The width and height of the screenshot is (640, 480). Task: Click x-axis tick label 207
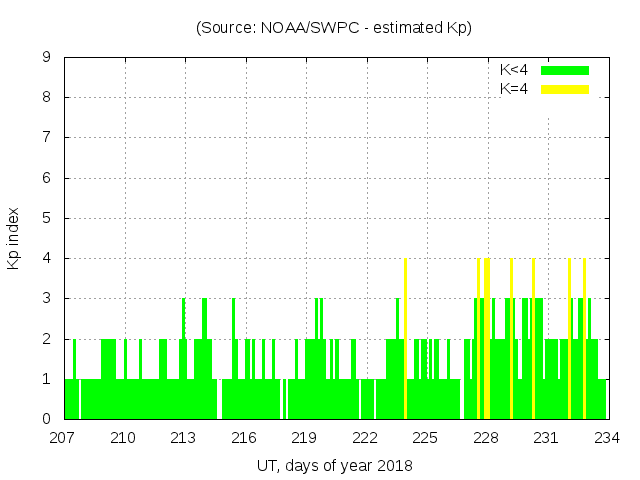[64, 438]
